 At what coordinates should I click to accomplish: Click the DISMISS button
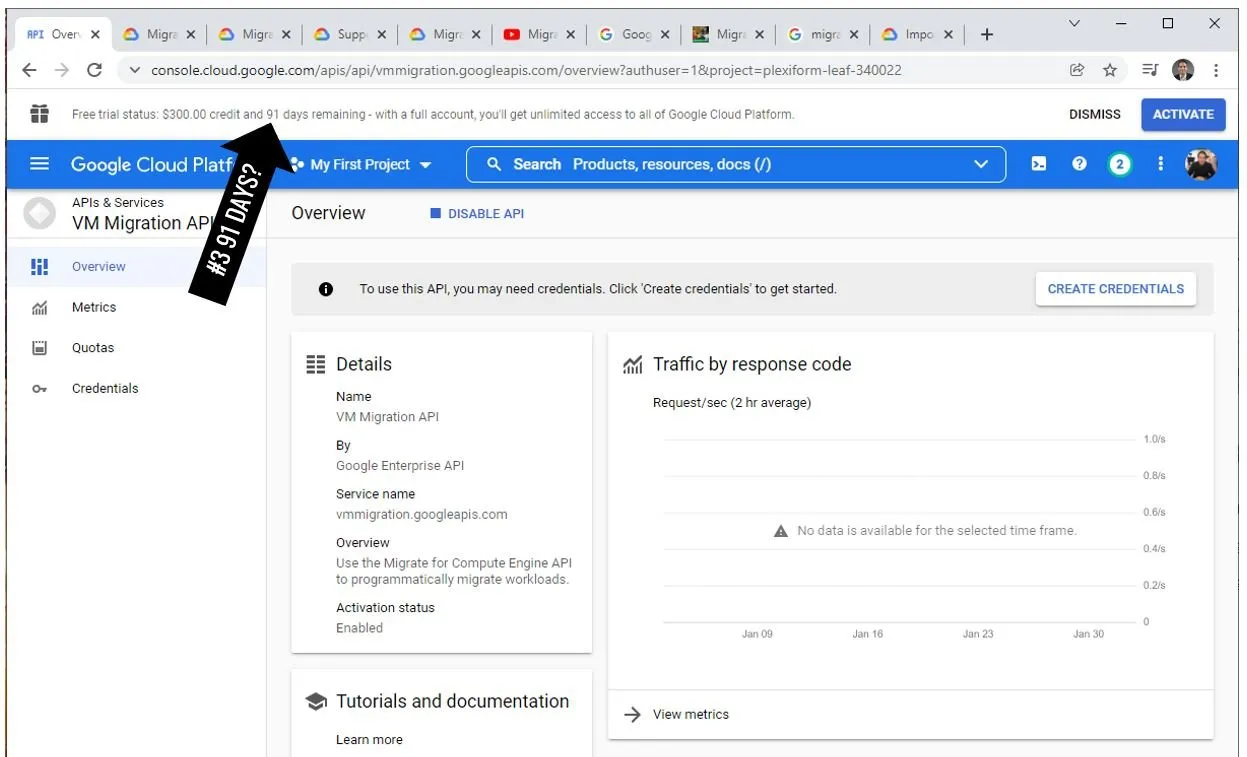click(x=1095, y=114)
